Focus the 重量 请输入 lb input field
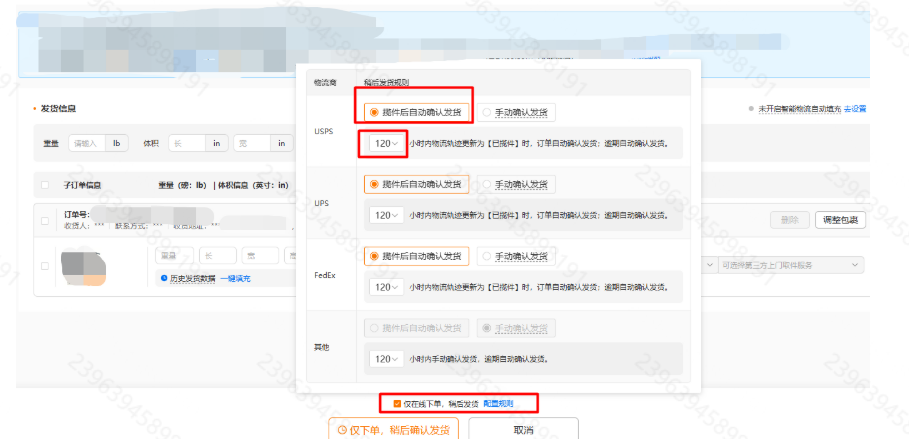909x439 pixels. [87, 143]
